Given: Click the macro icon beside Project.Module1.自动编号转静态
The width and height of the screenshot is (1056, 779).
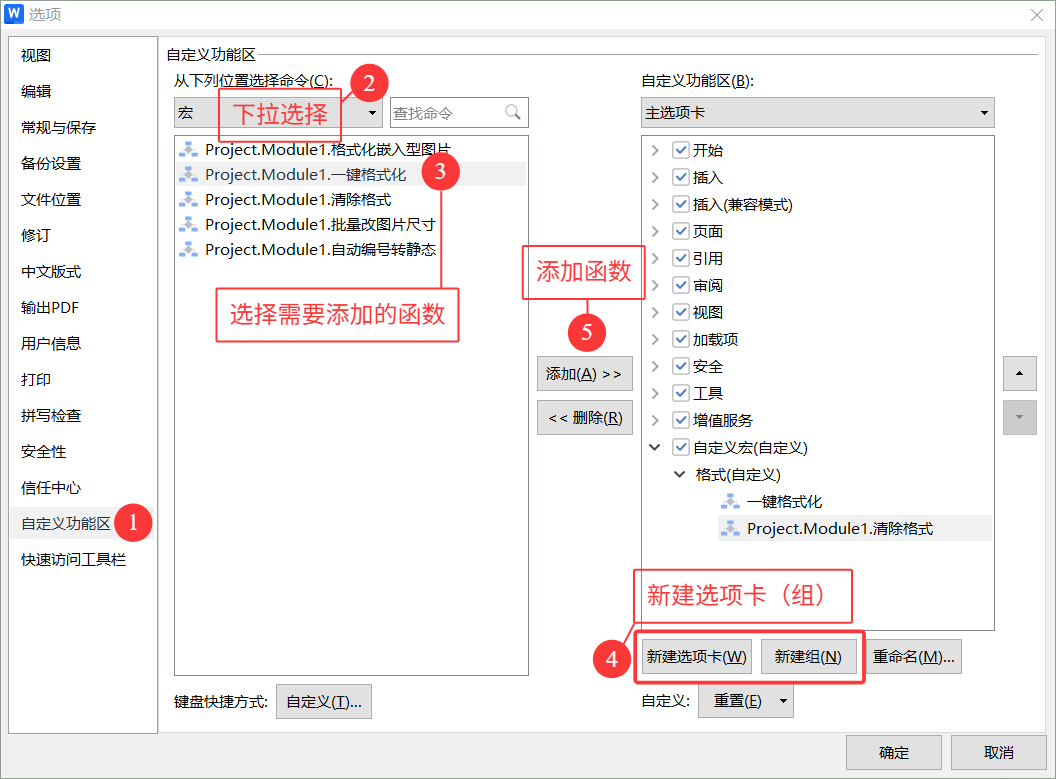Looking at the screenshot, I should pos(187,249).
